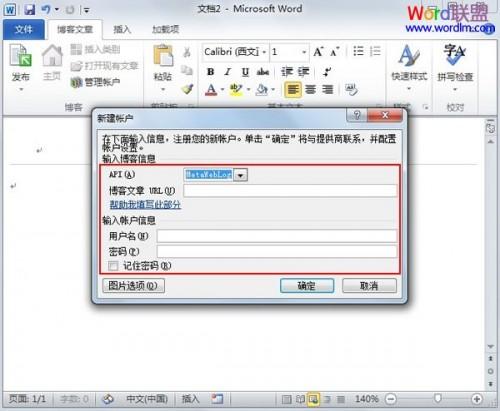Toggle Strikethrough (abc) formatting
The image size is (500, 411).
click(x=263, y=72)
